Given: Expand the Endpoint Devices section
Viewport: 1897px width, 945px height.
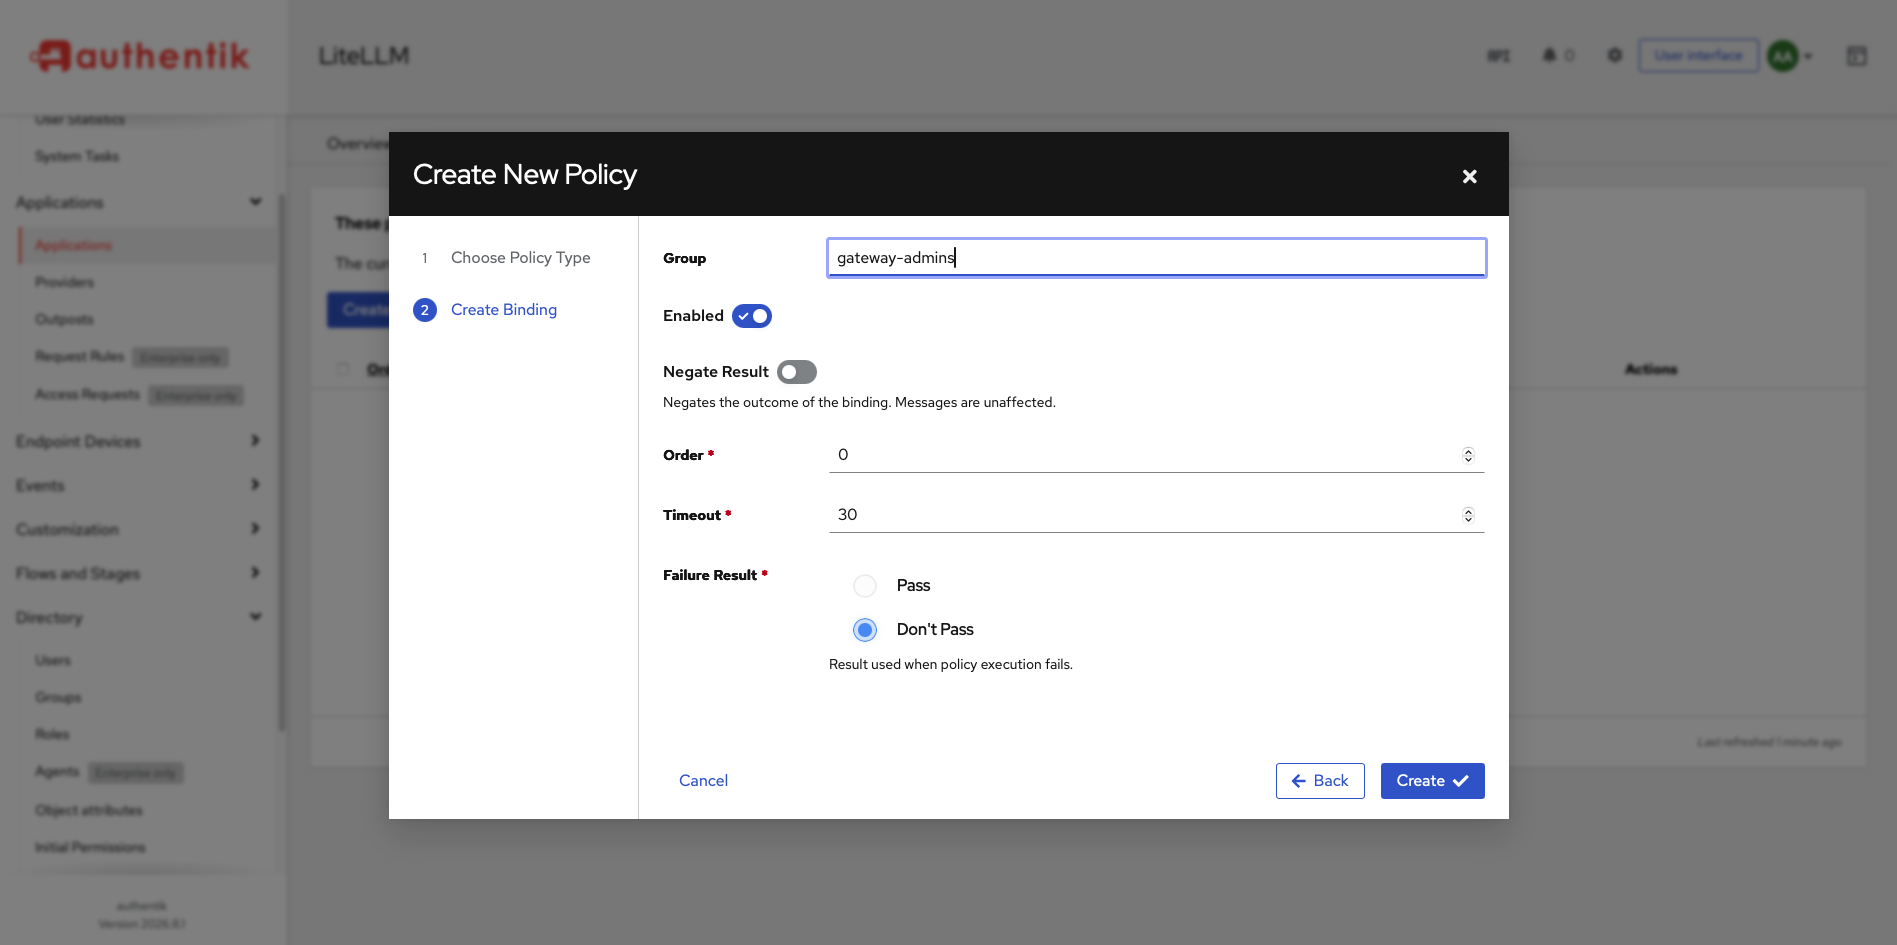Looking at the screenshot, I should pos(256,441).
